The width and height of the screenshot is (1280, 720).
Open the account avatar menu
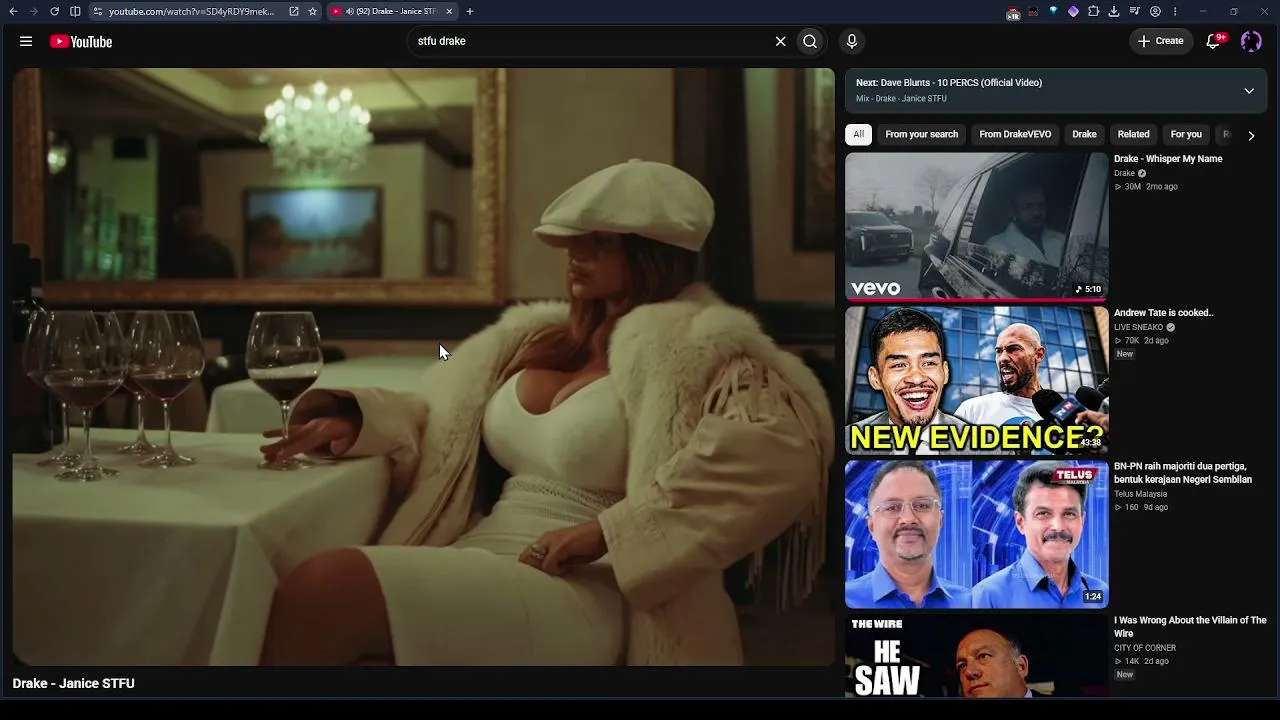[x=1251, y=41]
